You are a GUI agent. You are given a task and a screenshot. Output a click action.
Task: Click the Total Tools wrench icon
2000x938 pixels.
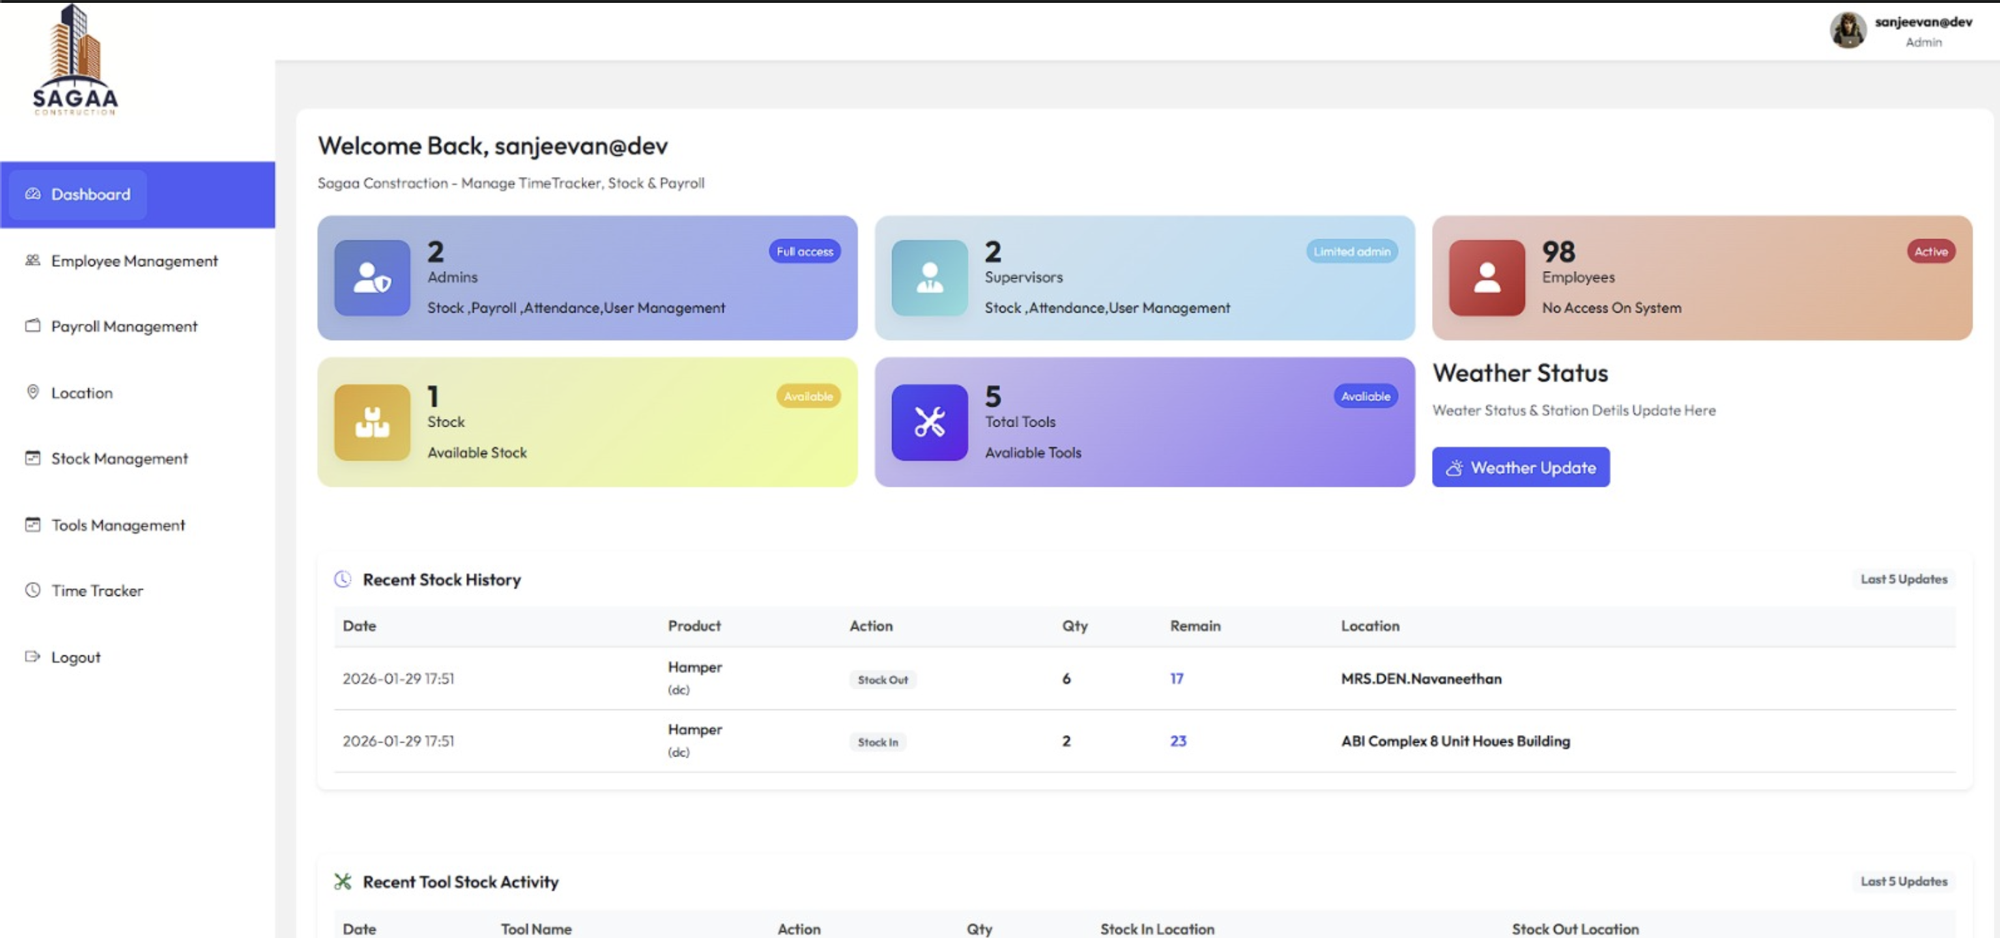pos(929,423)
